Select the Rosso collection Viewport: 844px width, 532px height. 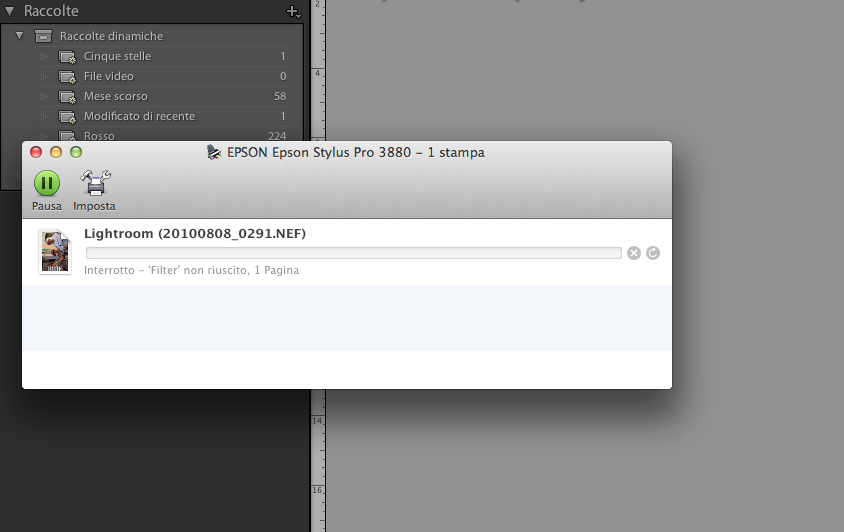coord(99,135)
